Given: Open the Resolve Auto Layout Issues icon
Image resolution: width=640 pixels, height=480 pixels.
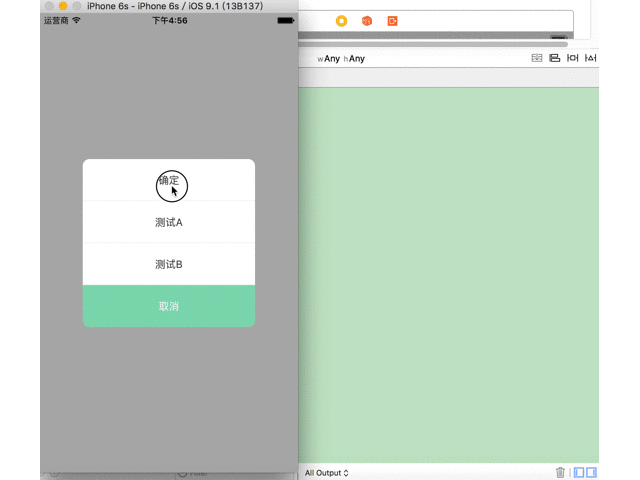Looking at the screenshot, I should [591, 59].
